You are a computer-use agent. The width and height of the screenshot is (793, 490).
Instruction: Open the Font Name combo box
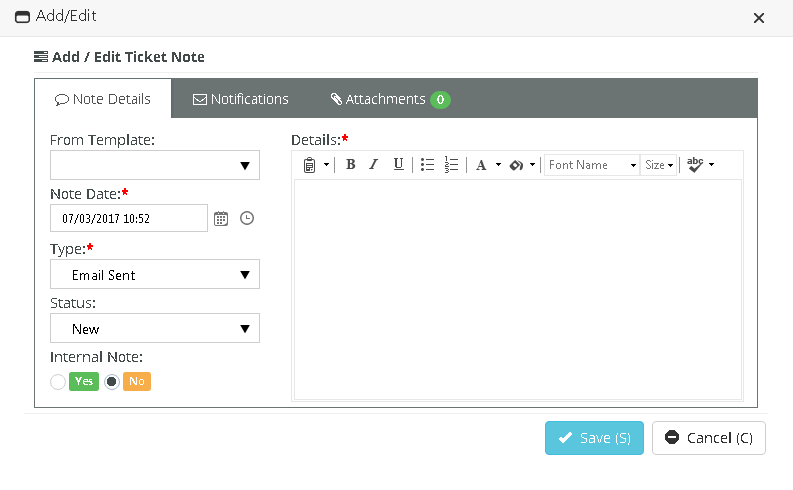pyautogui.click(x=591, y=165)
